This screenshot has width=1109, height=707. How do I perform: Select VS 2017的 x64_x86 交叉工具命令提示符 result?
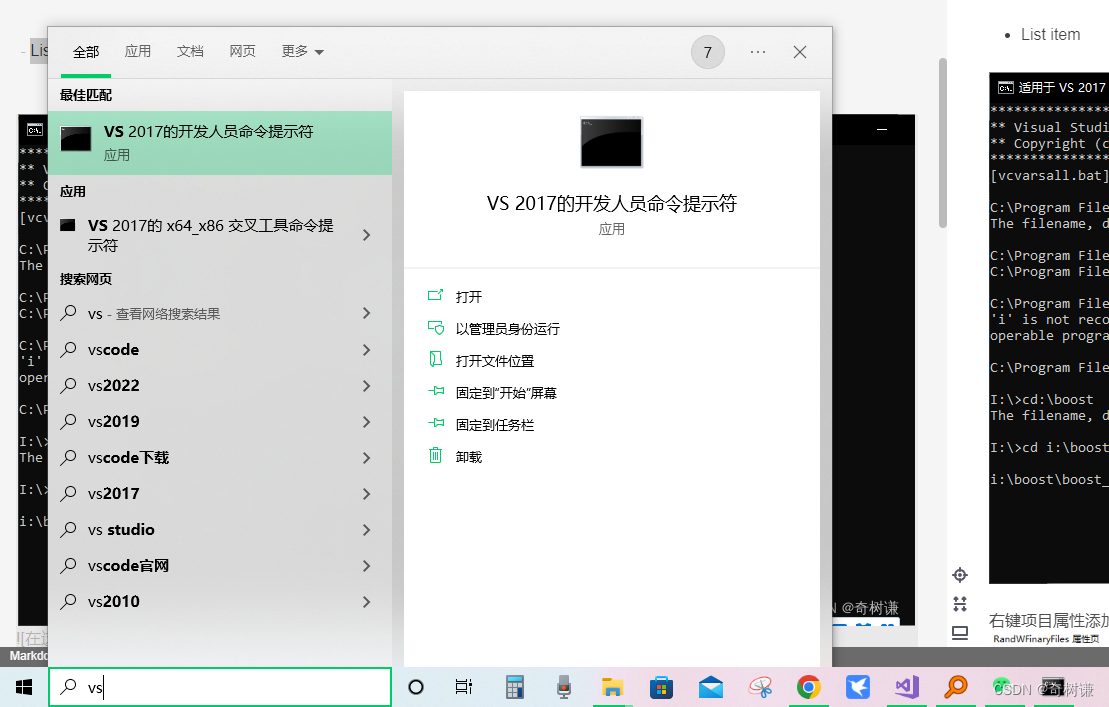coord(210,235)
